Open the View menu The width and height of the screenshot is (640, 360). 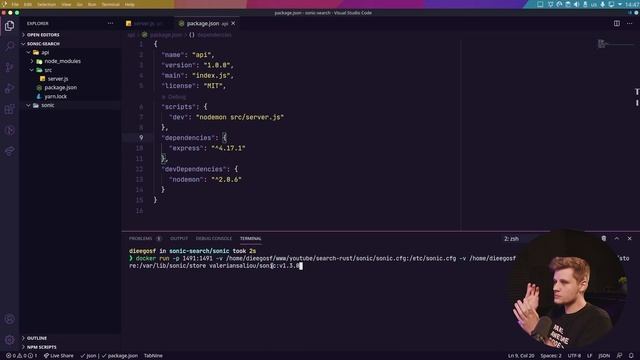click(x=66, y=4)
